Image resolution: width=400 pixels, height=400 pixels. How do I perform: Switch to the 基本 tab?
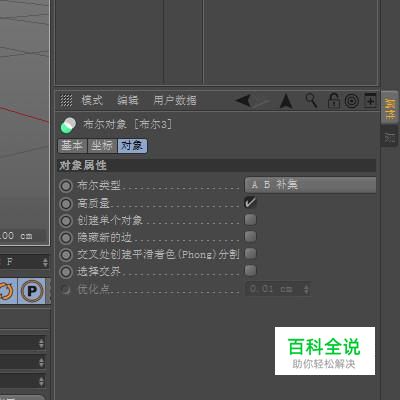(72, 146)
